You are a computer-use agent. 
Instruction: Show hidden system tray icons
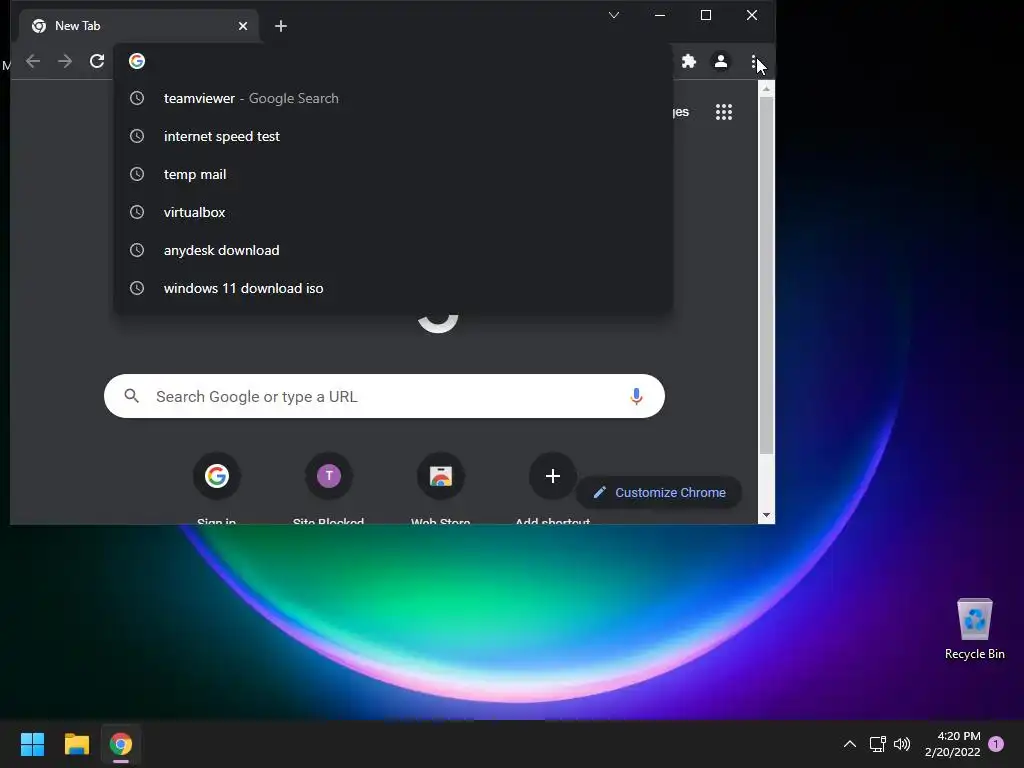pos(850,744)
